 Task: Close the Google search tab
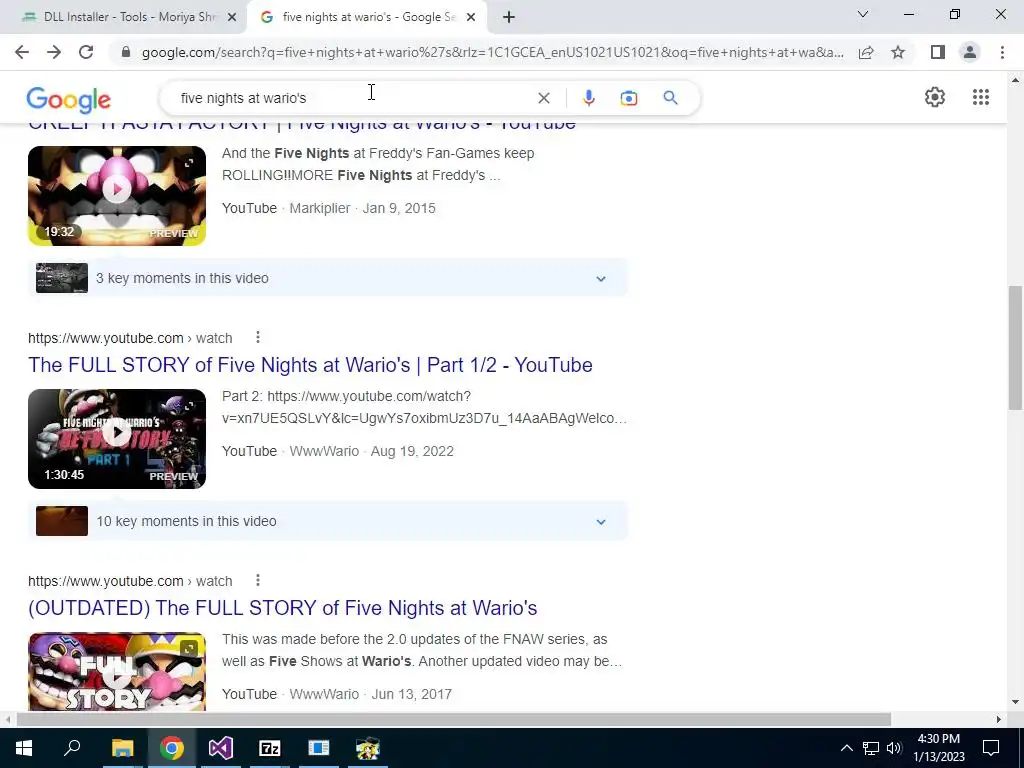click(x=471, y=17)
